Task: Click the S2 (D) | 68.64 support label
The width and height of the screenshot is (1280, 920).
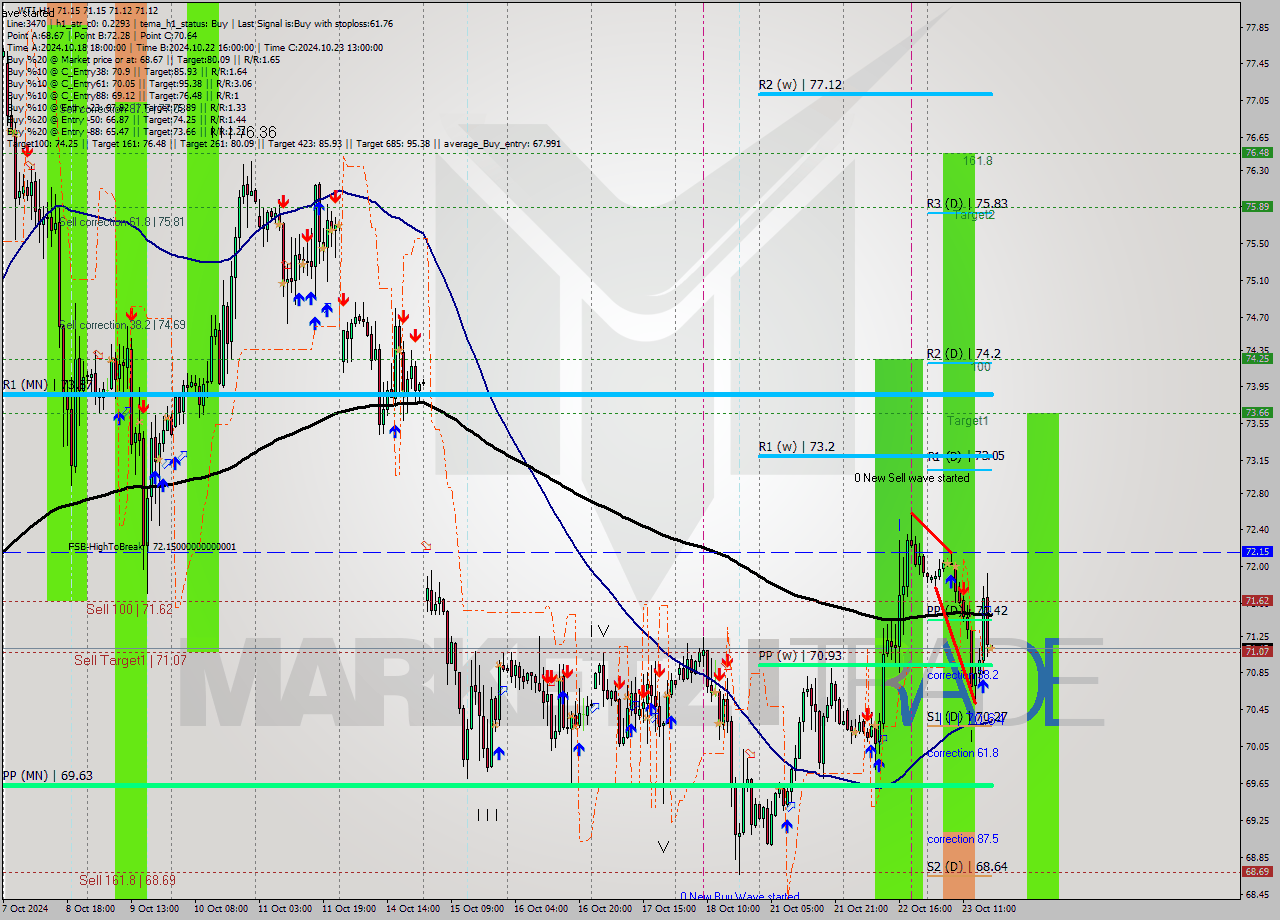Action: pos(967,866)
